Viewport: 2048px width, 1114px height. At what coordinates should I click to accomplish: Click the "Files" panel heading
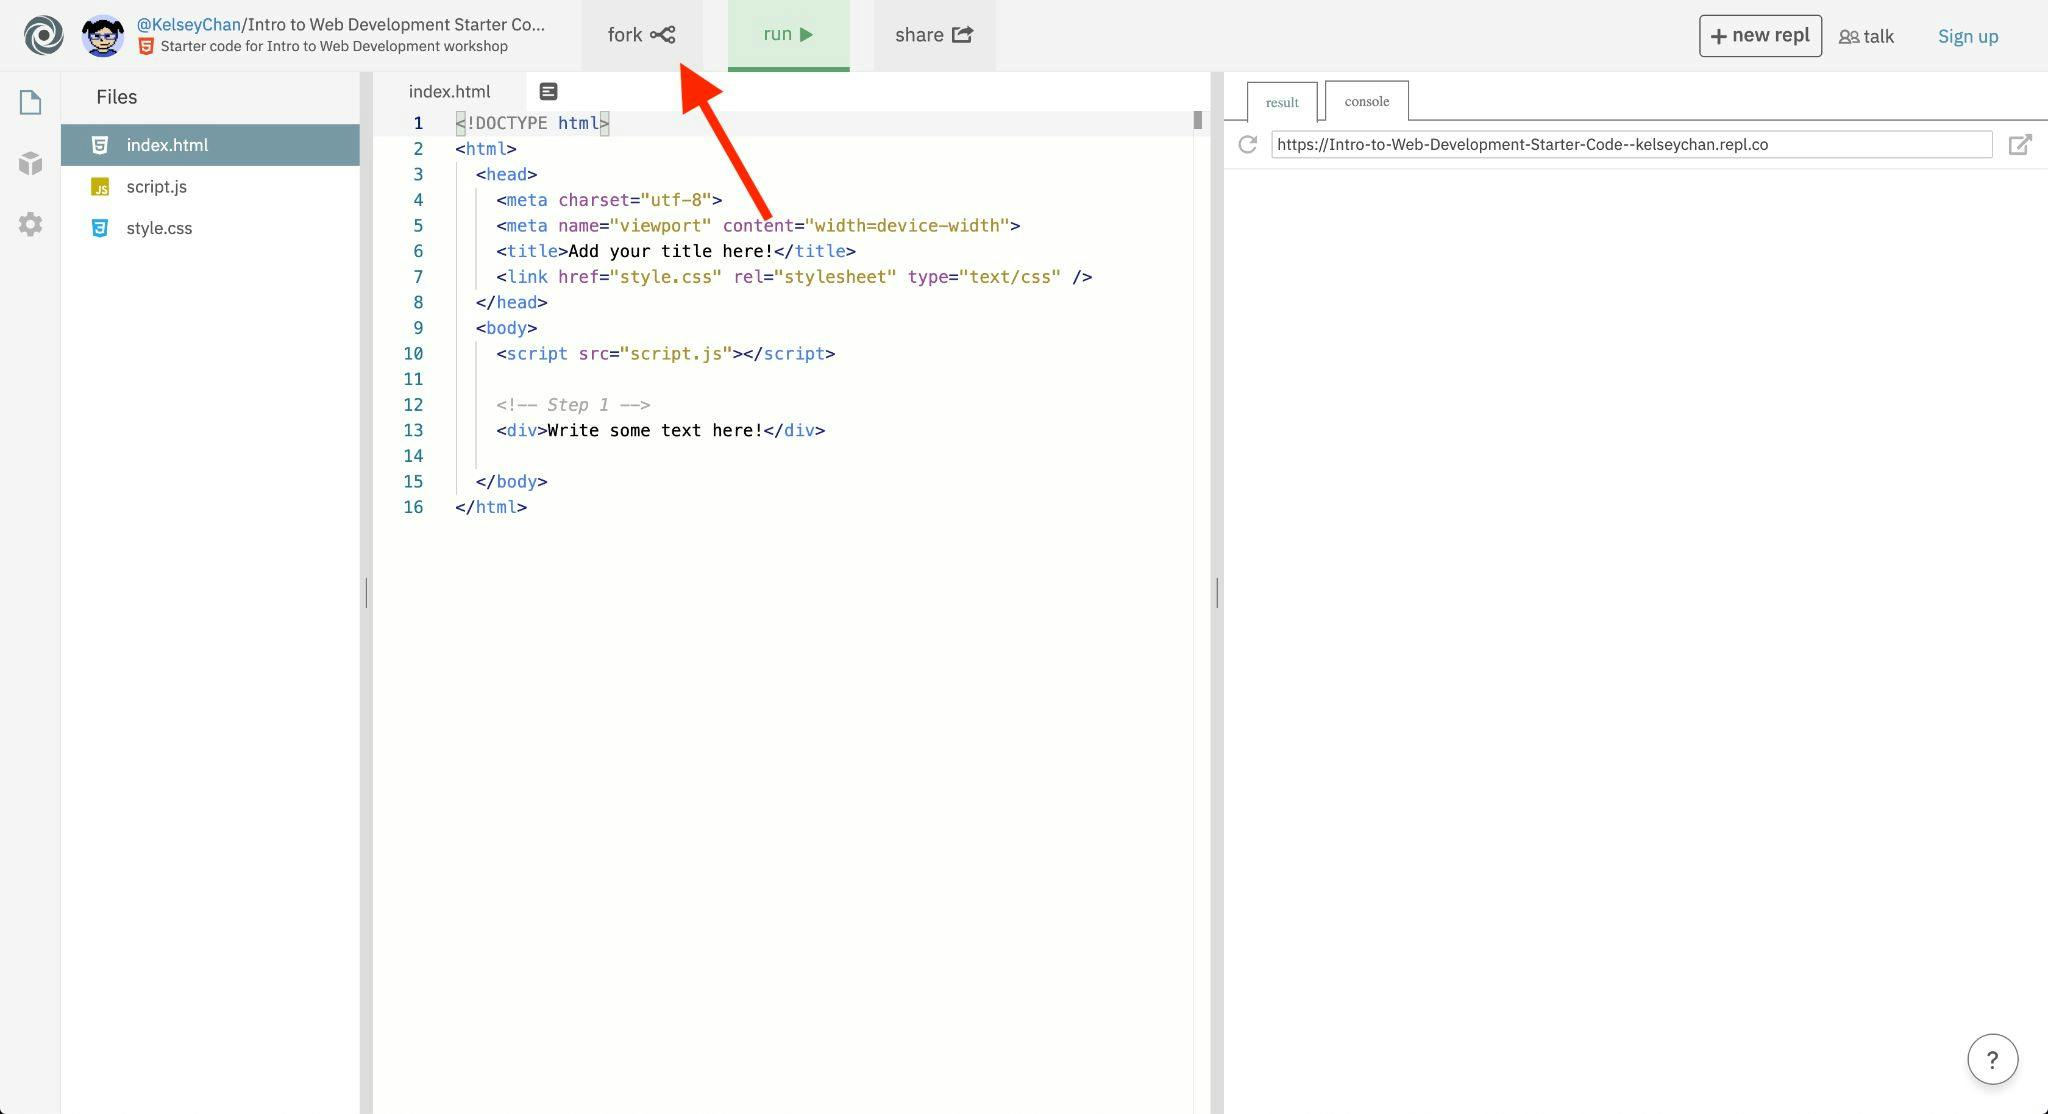tap(116, 97)
